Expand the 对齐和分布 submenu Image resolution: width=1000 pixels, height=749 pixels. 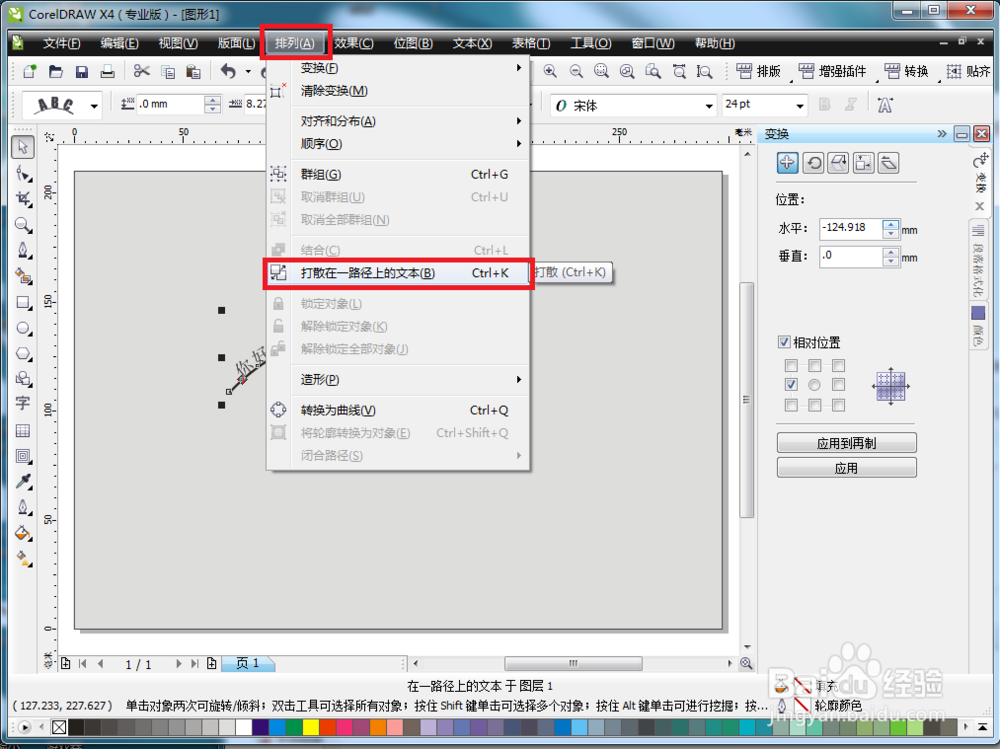410,121
